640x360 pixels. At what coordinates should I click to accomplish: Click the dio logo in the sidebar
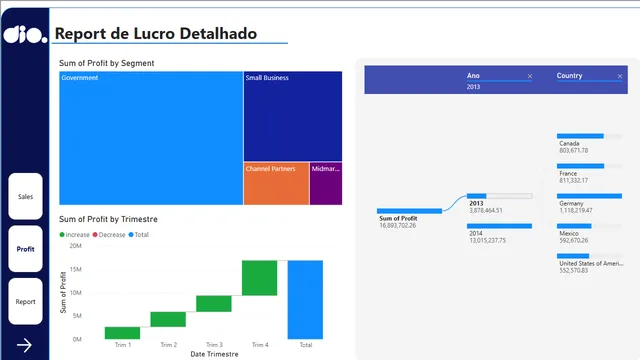pos(25,34)
